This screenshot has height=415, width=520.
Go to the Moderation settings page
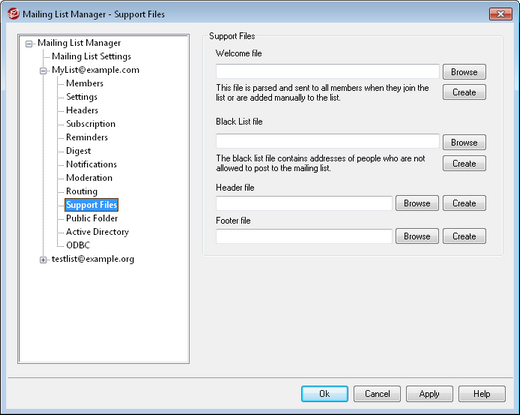coord(89,178)
